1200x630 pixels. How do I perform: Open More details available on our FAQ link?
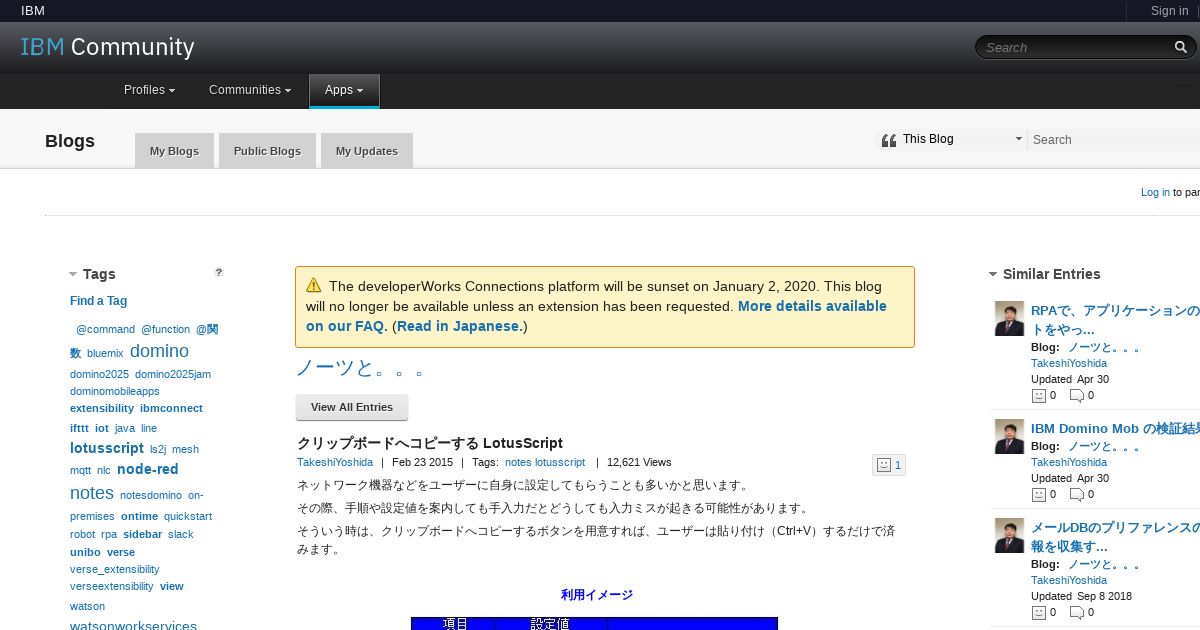point(596,316)
